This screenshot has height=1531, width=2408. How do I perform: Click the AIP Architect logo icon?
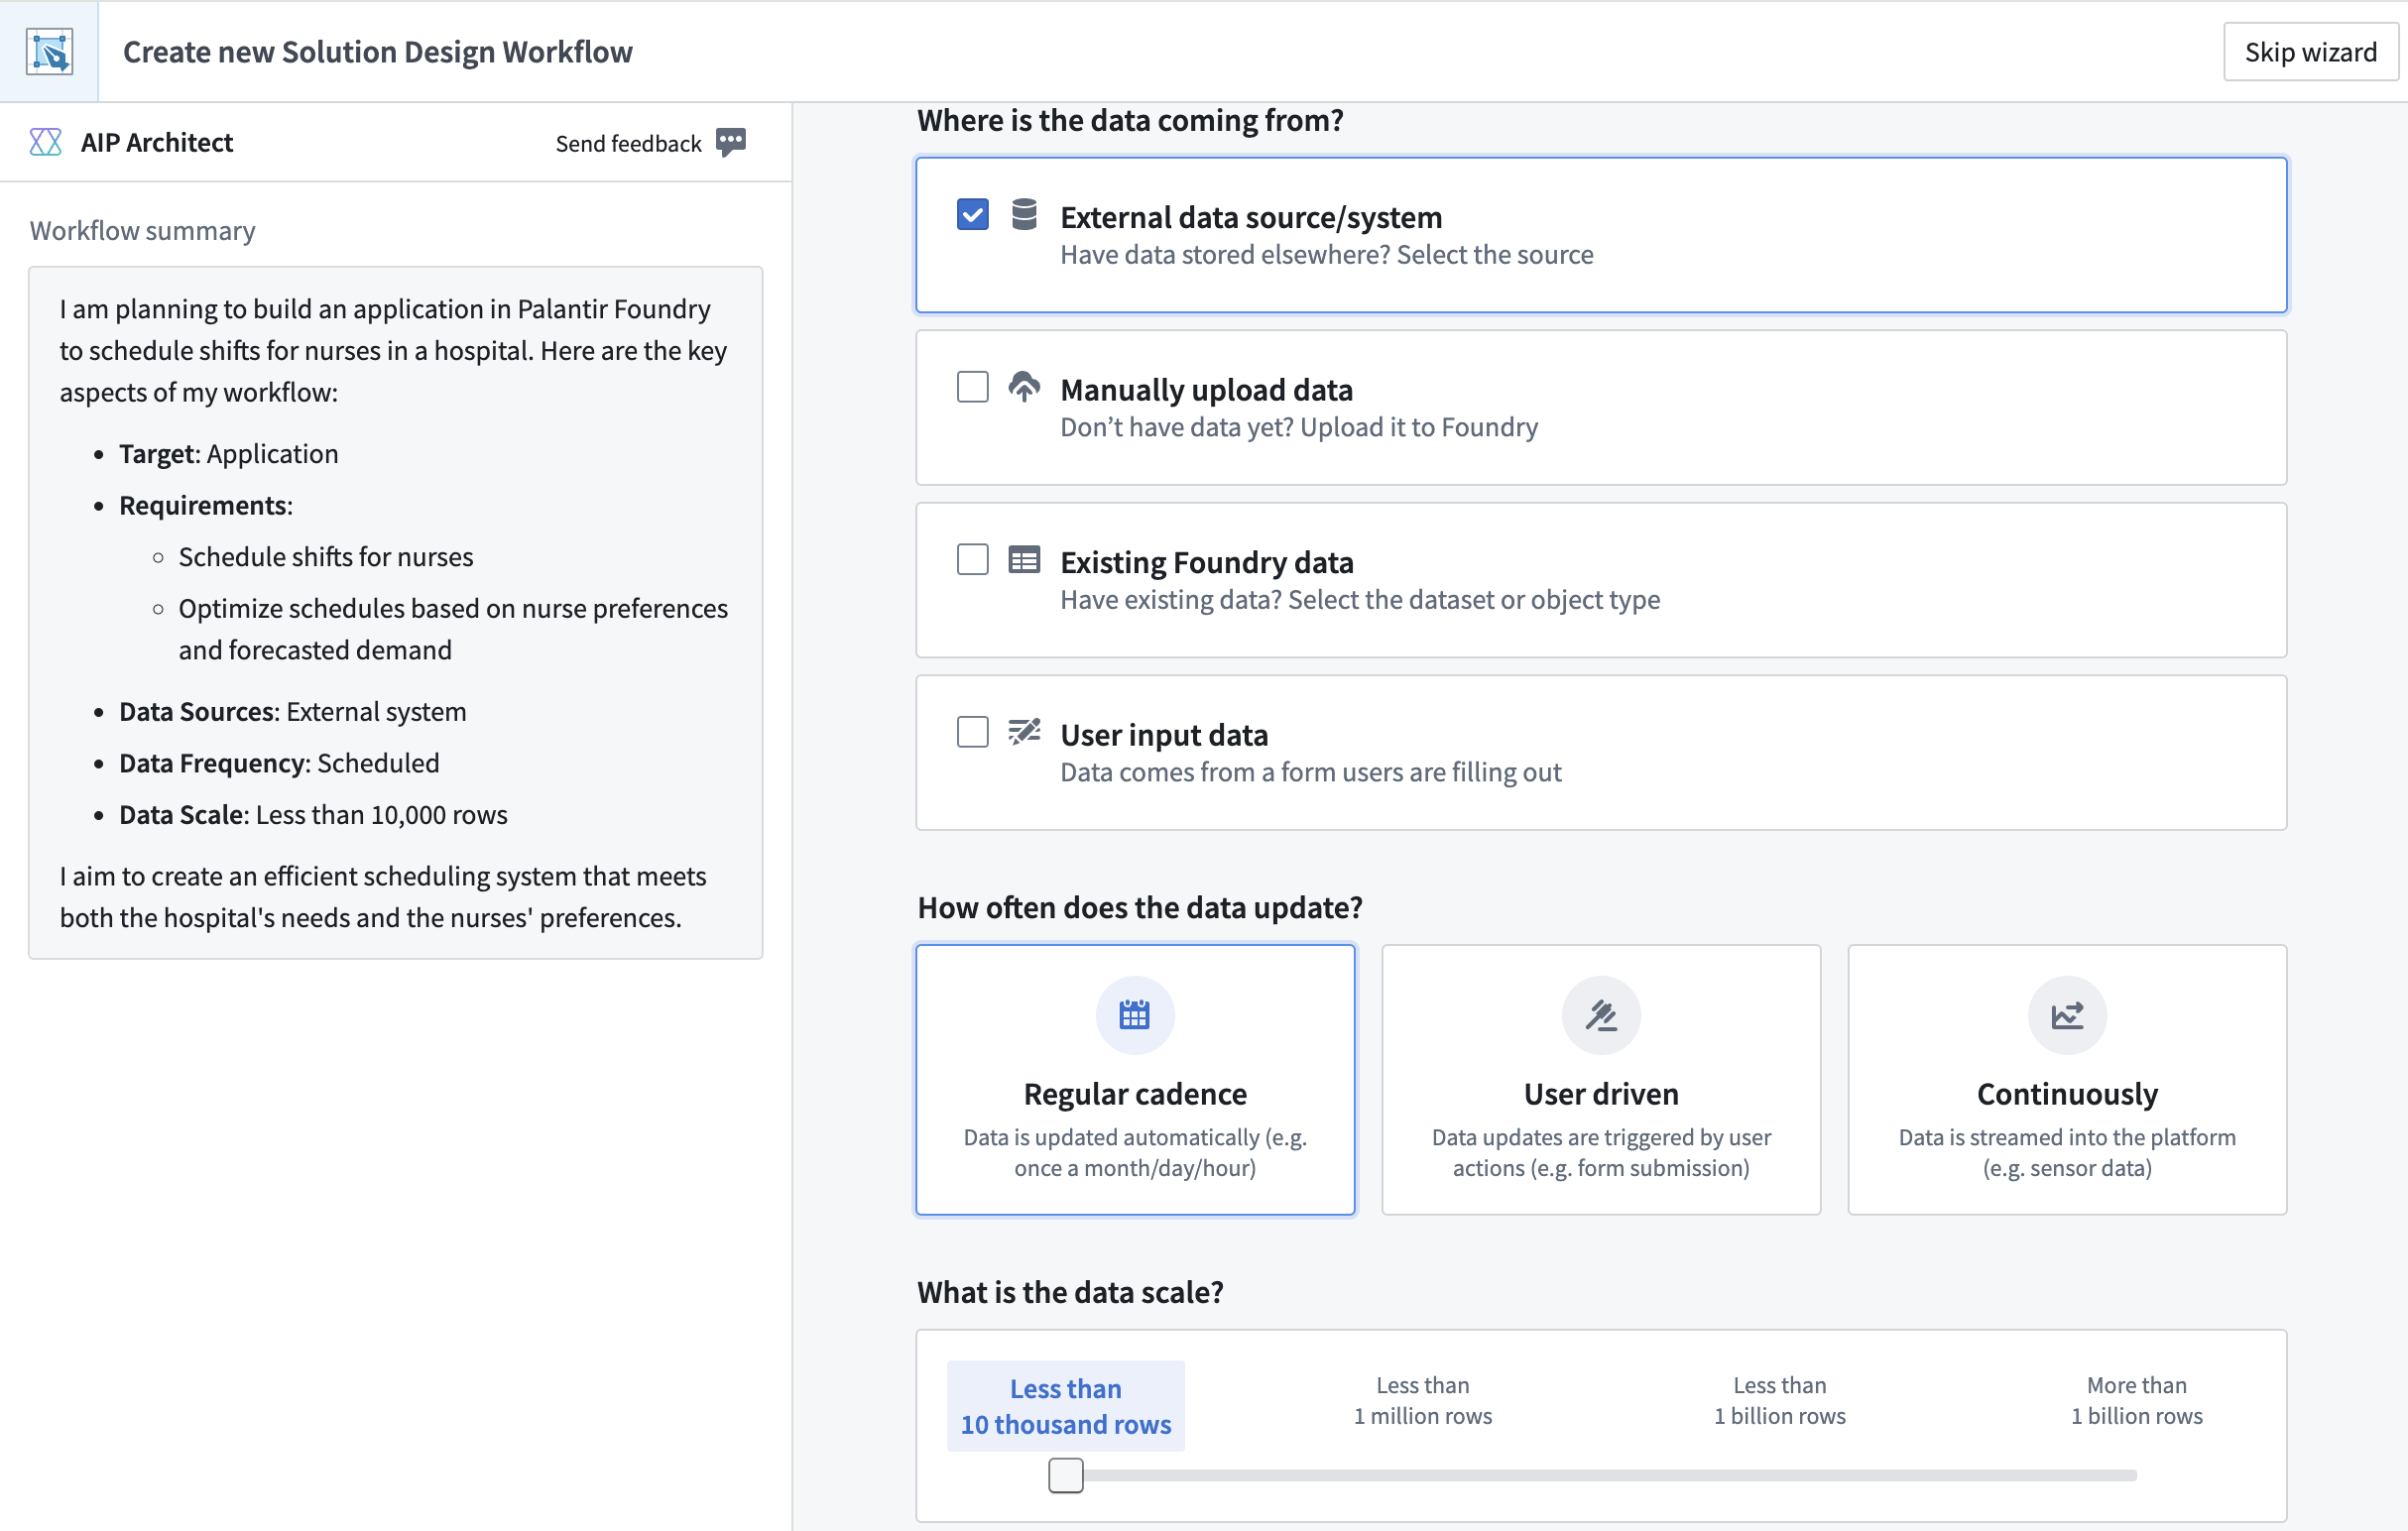tap(46, 142)
